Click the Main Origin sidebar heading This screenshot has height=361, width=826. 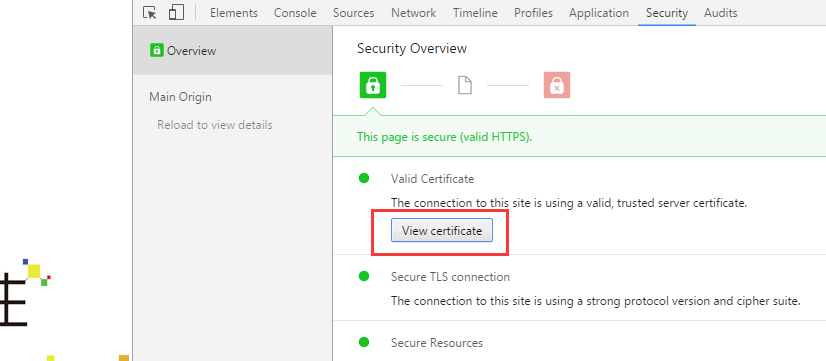coord(180,97)
